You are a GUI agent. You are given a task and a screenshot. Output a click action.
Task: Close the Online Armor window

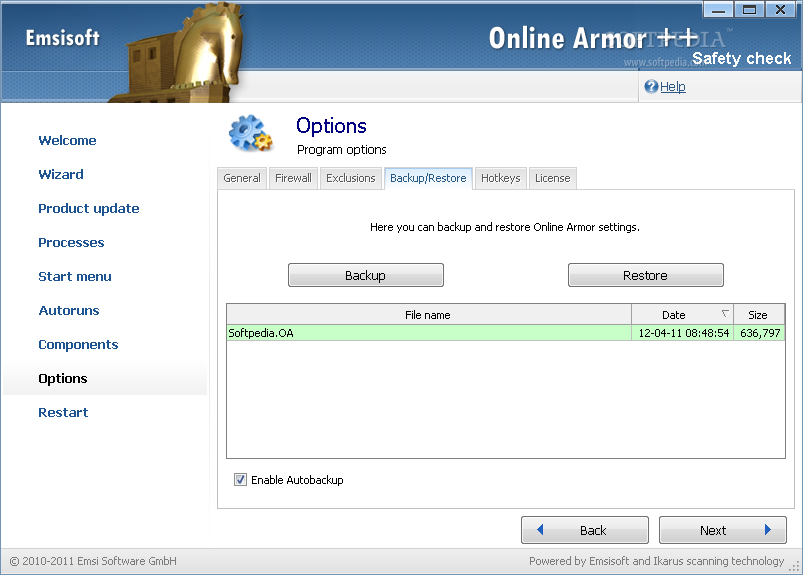(780, 9)
